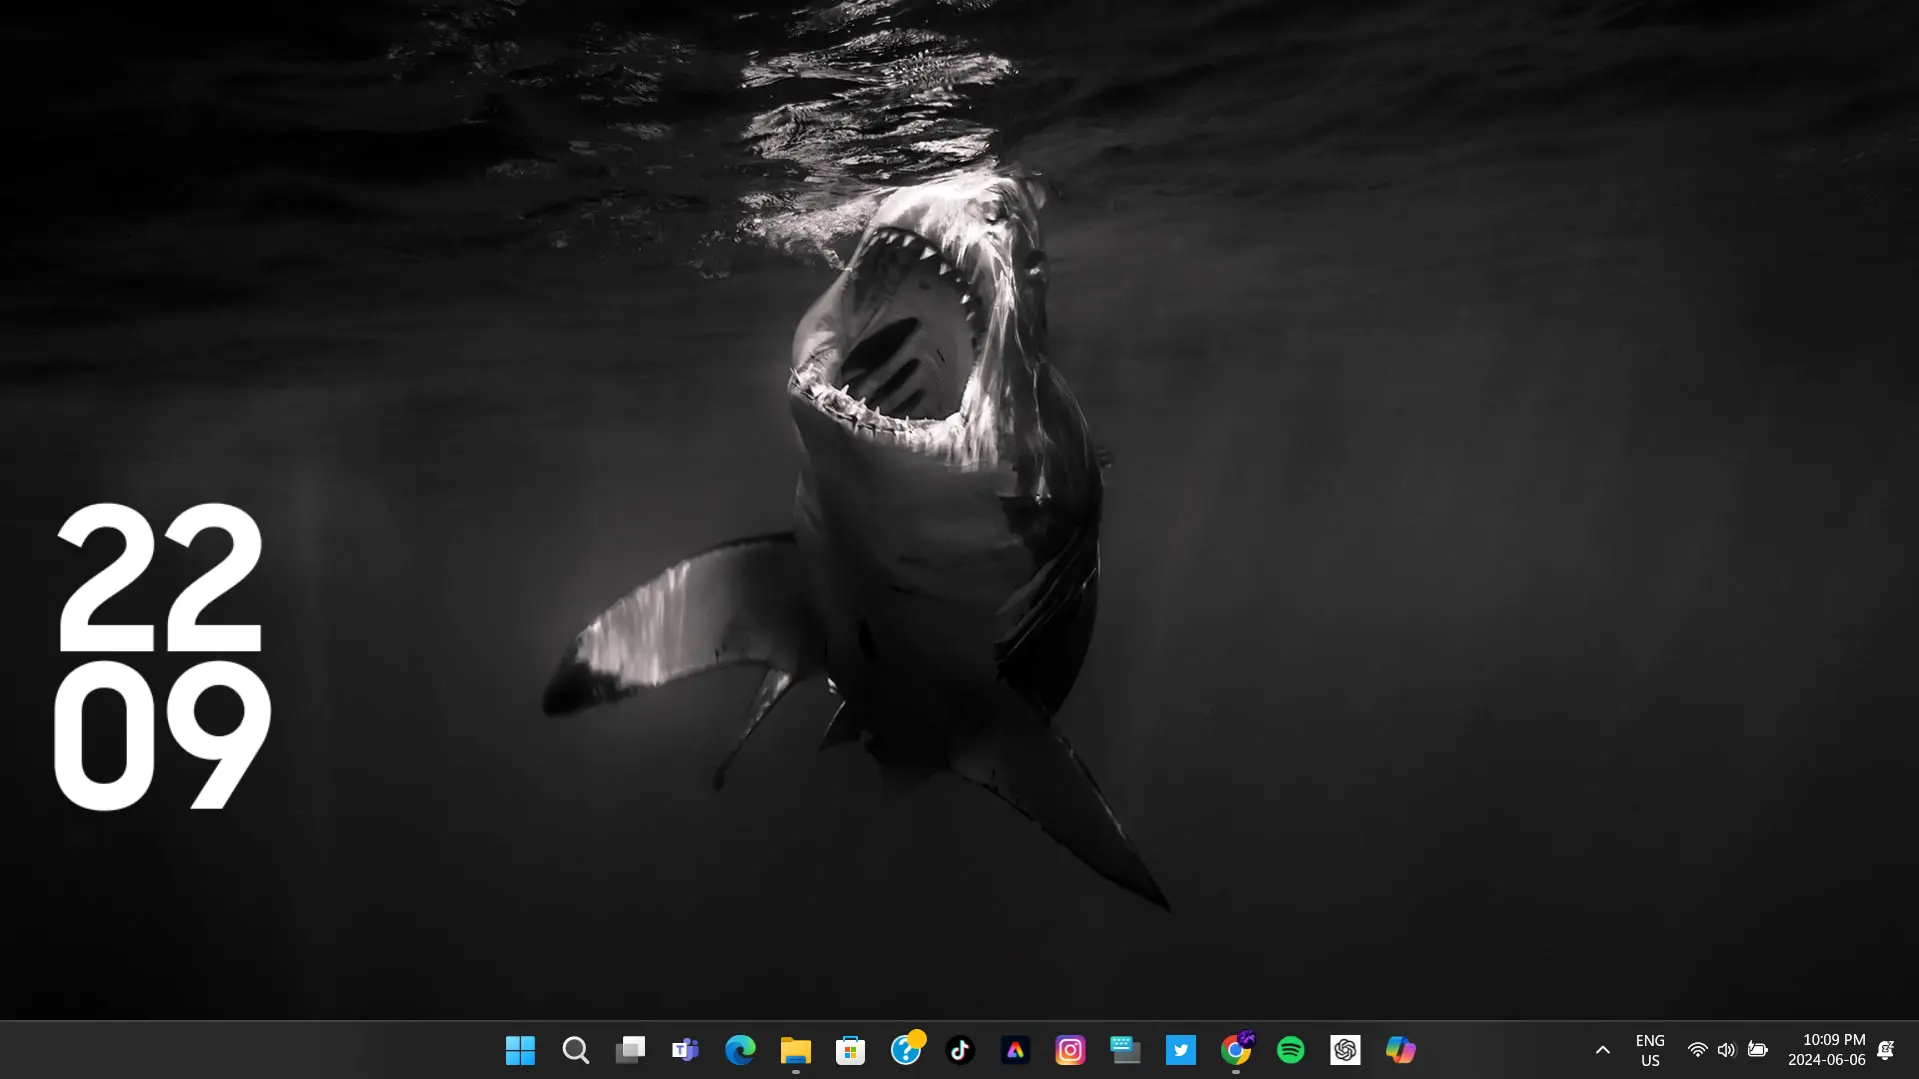Launch Instagram from the taskbar
Screen dimensions: 1919x1079
[1071, 1050]
